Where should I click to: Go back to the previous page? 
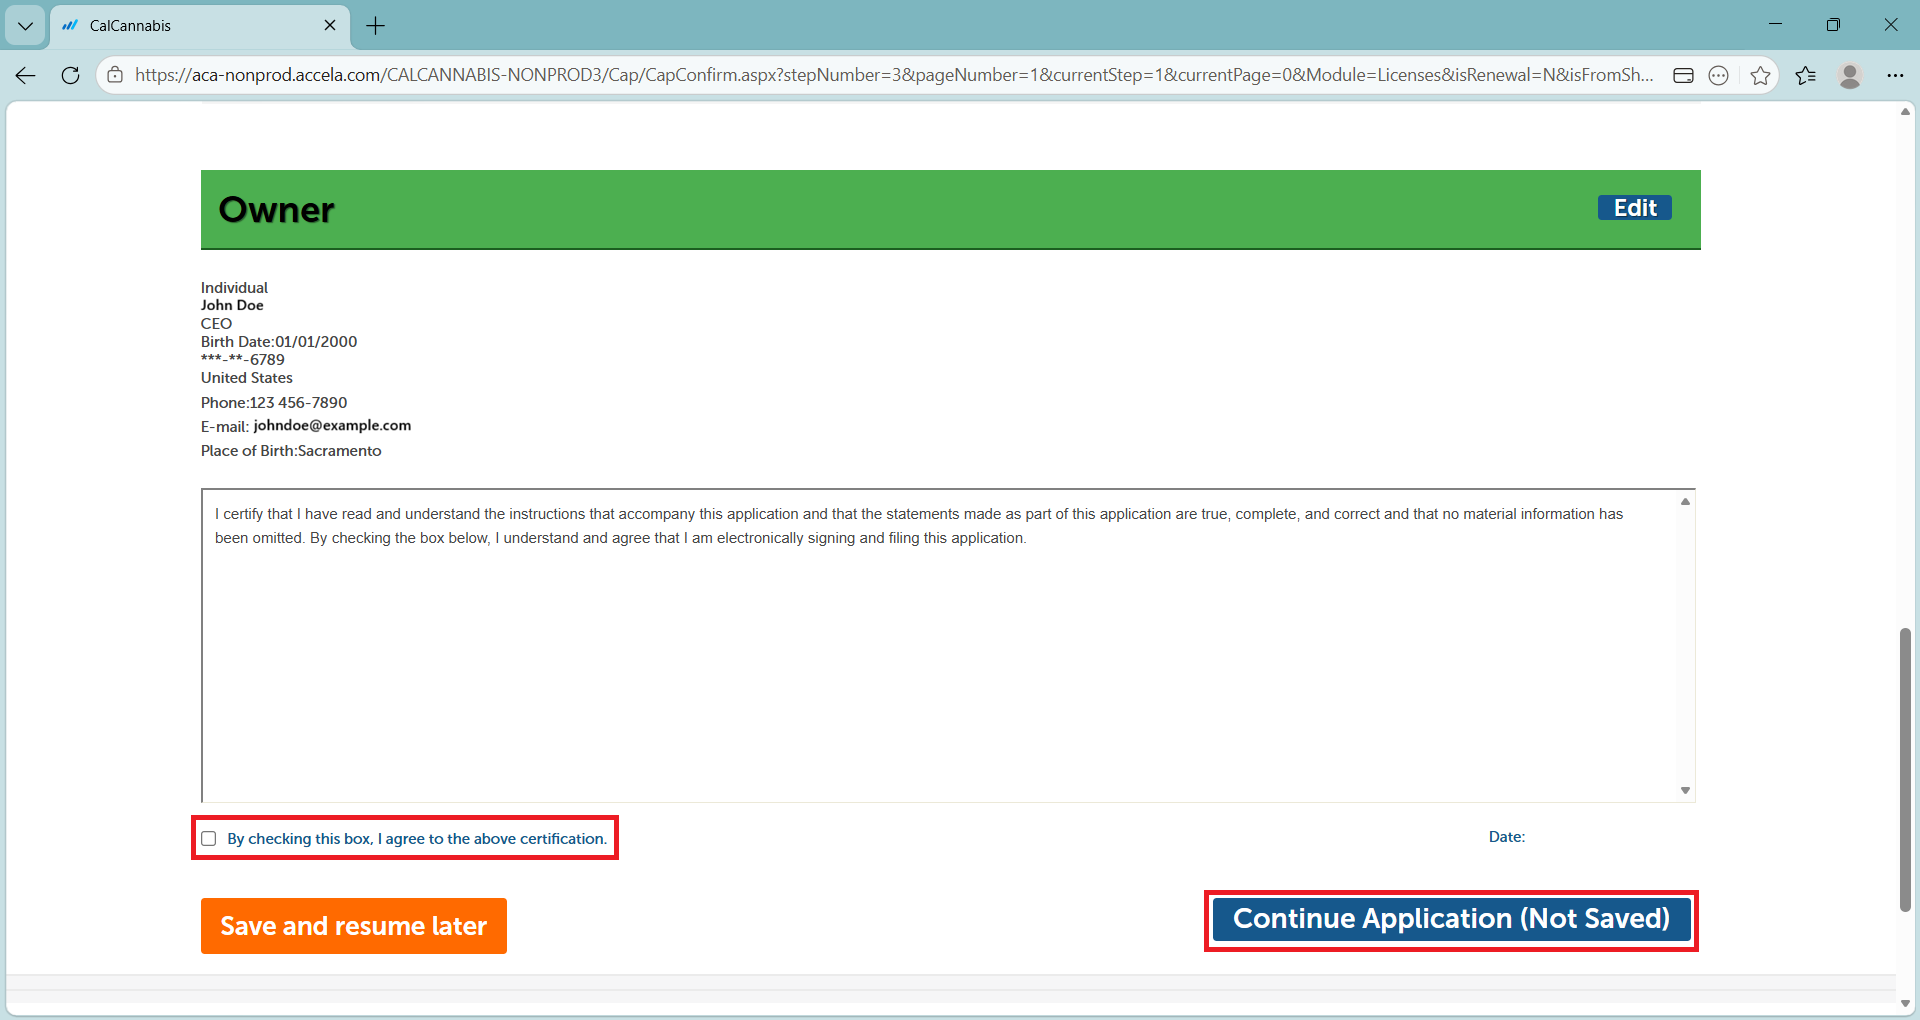26,75
